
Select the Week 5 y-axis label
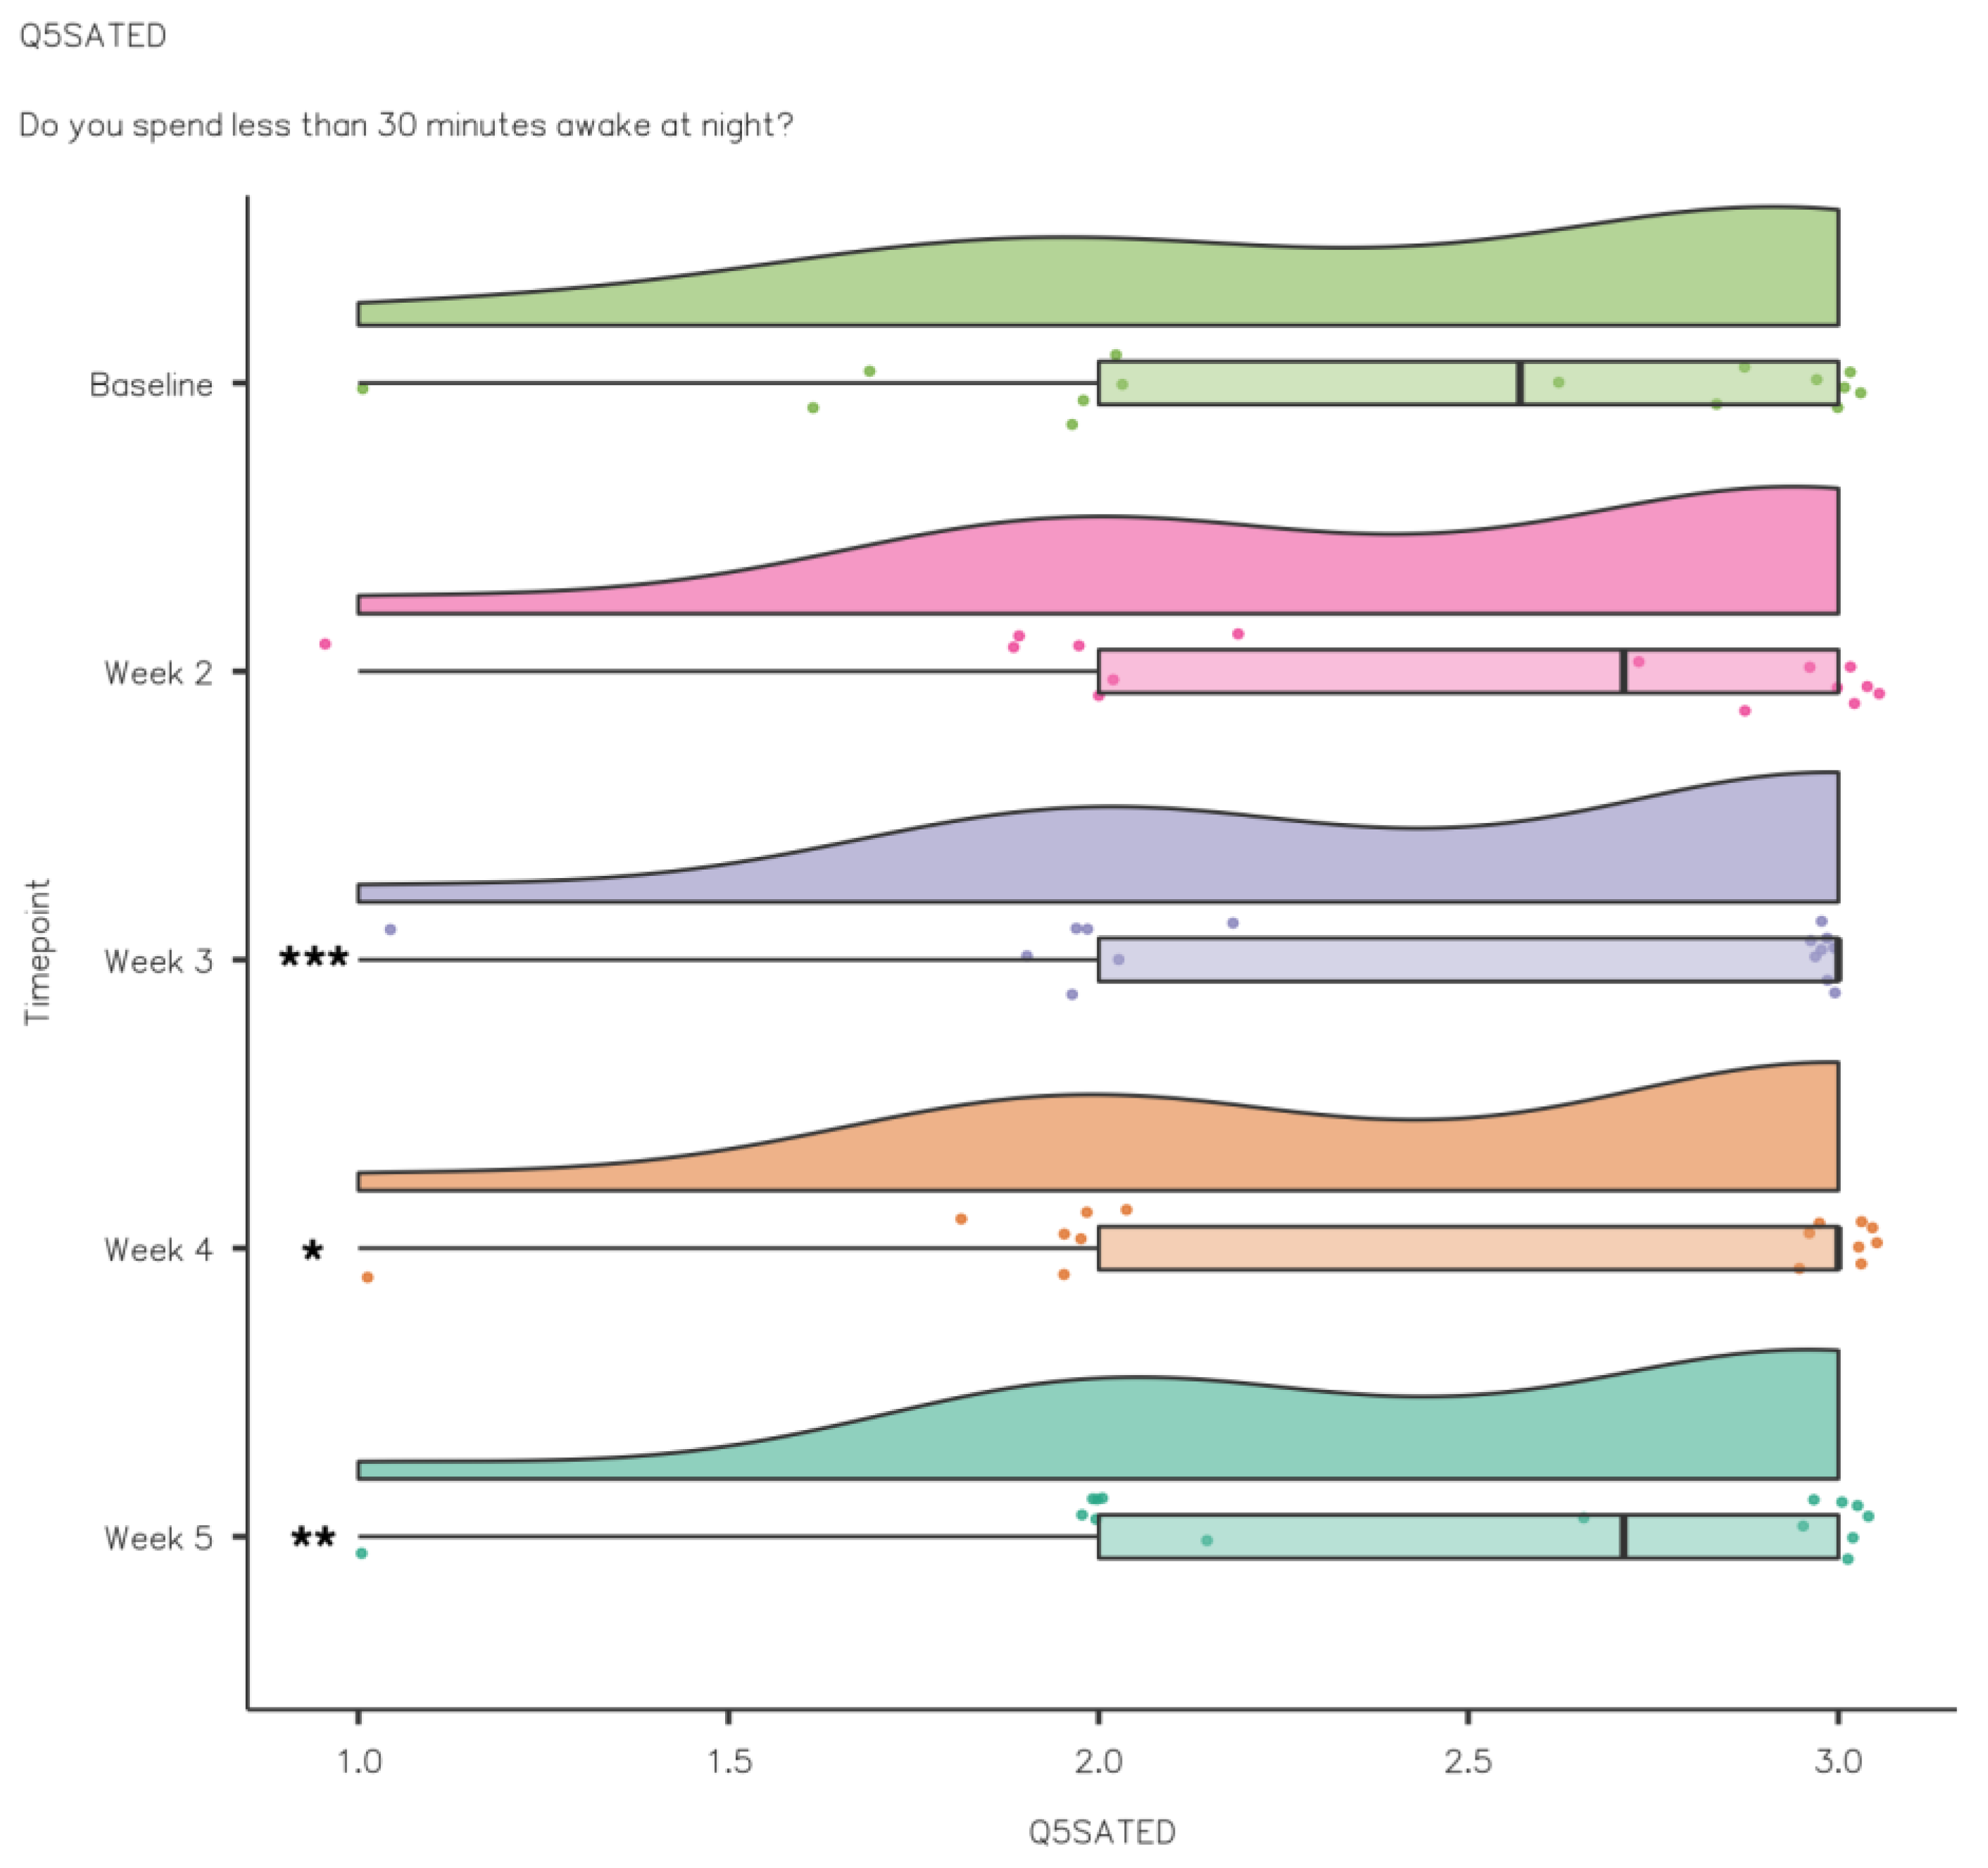click(x=158, y=1537)
